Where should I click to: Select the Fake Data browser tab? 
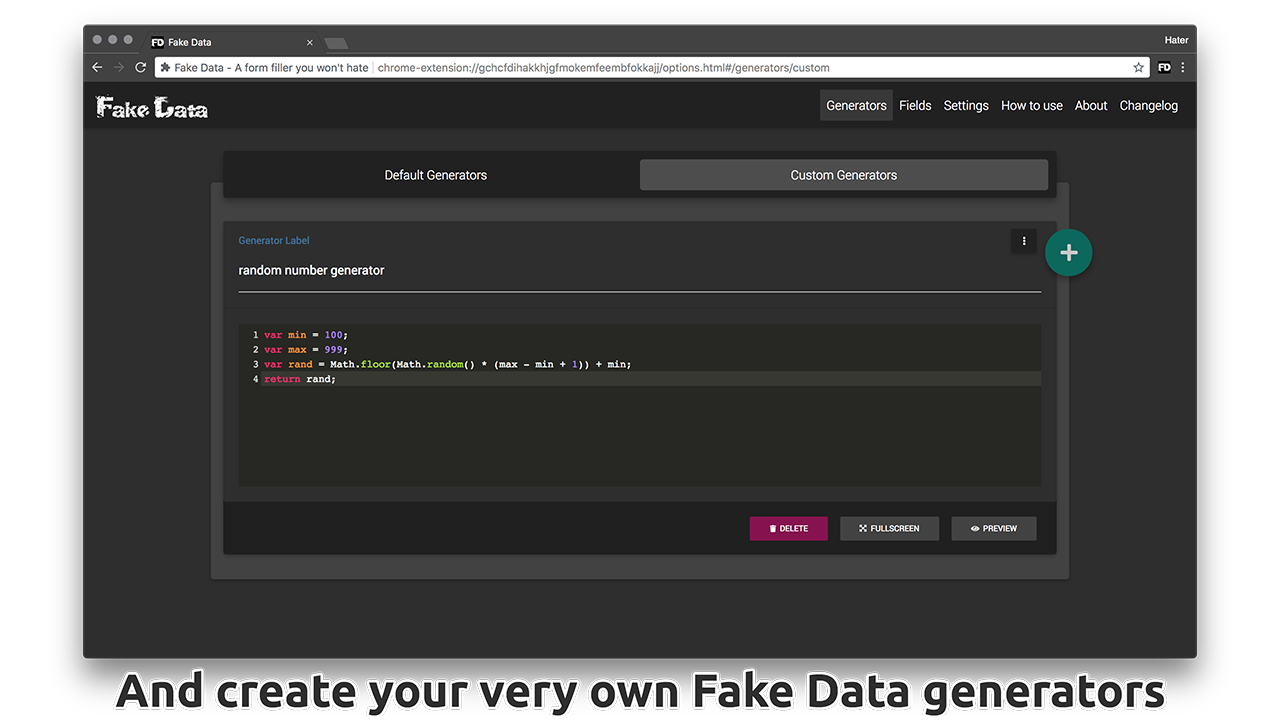[232, 42]
